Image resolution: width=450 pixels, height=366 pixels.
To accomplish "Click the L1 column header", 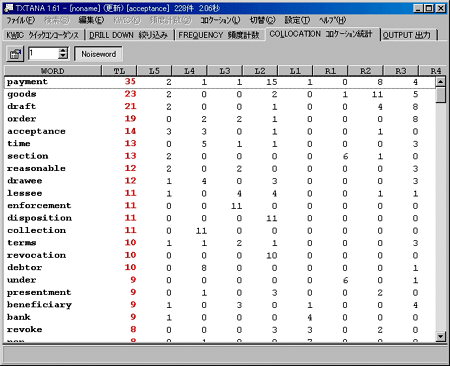I will pos(295,71).
